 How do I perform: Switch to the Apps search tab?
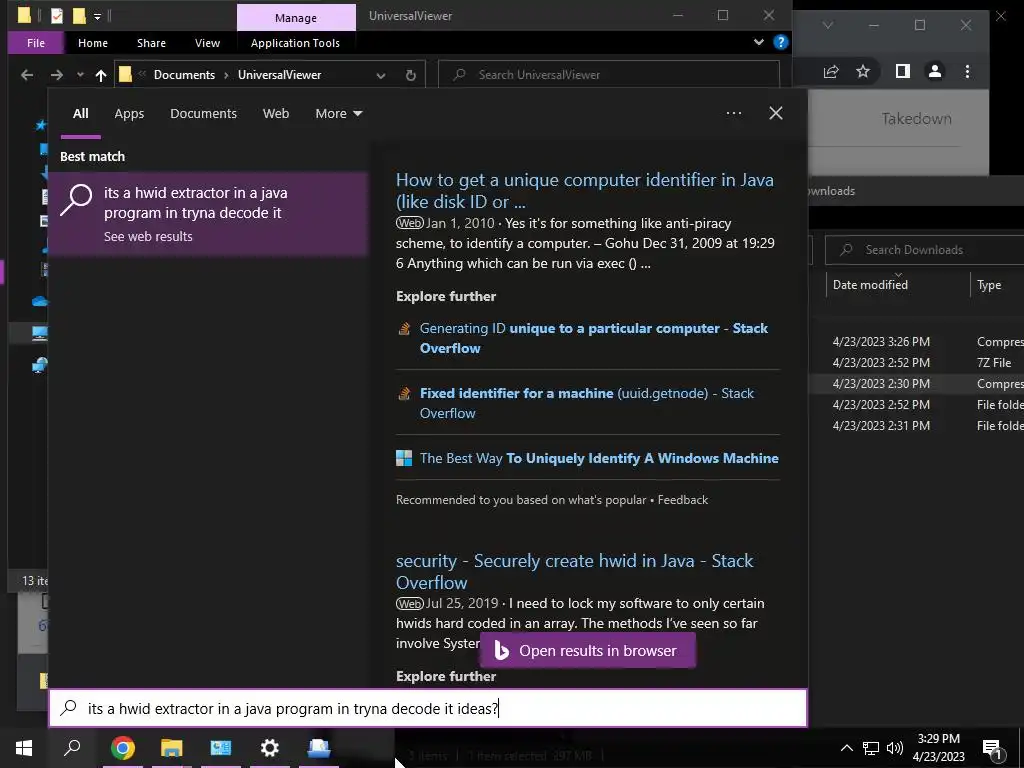pyautogui.click(x=129, y=114)
